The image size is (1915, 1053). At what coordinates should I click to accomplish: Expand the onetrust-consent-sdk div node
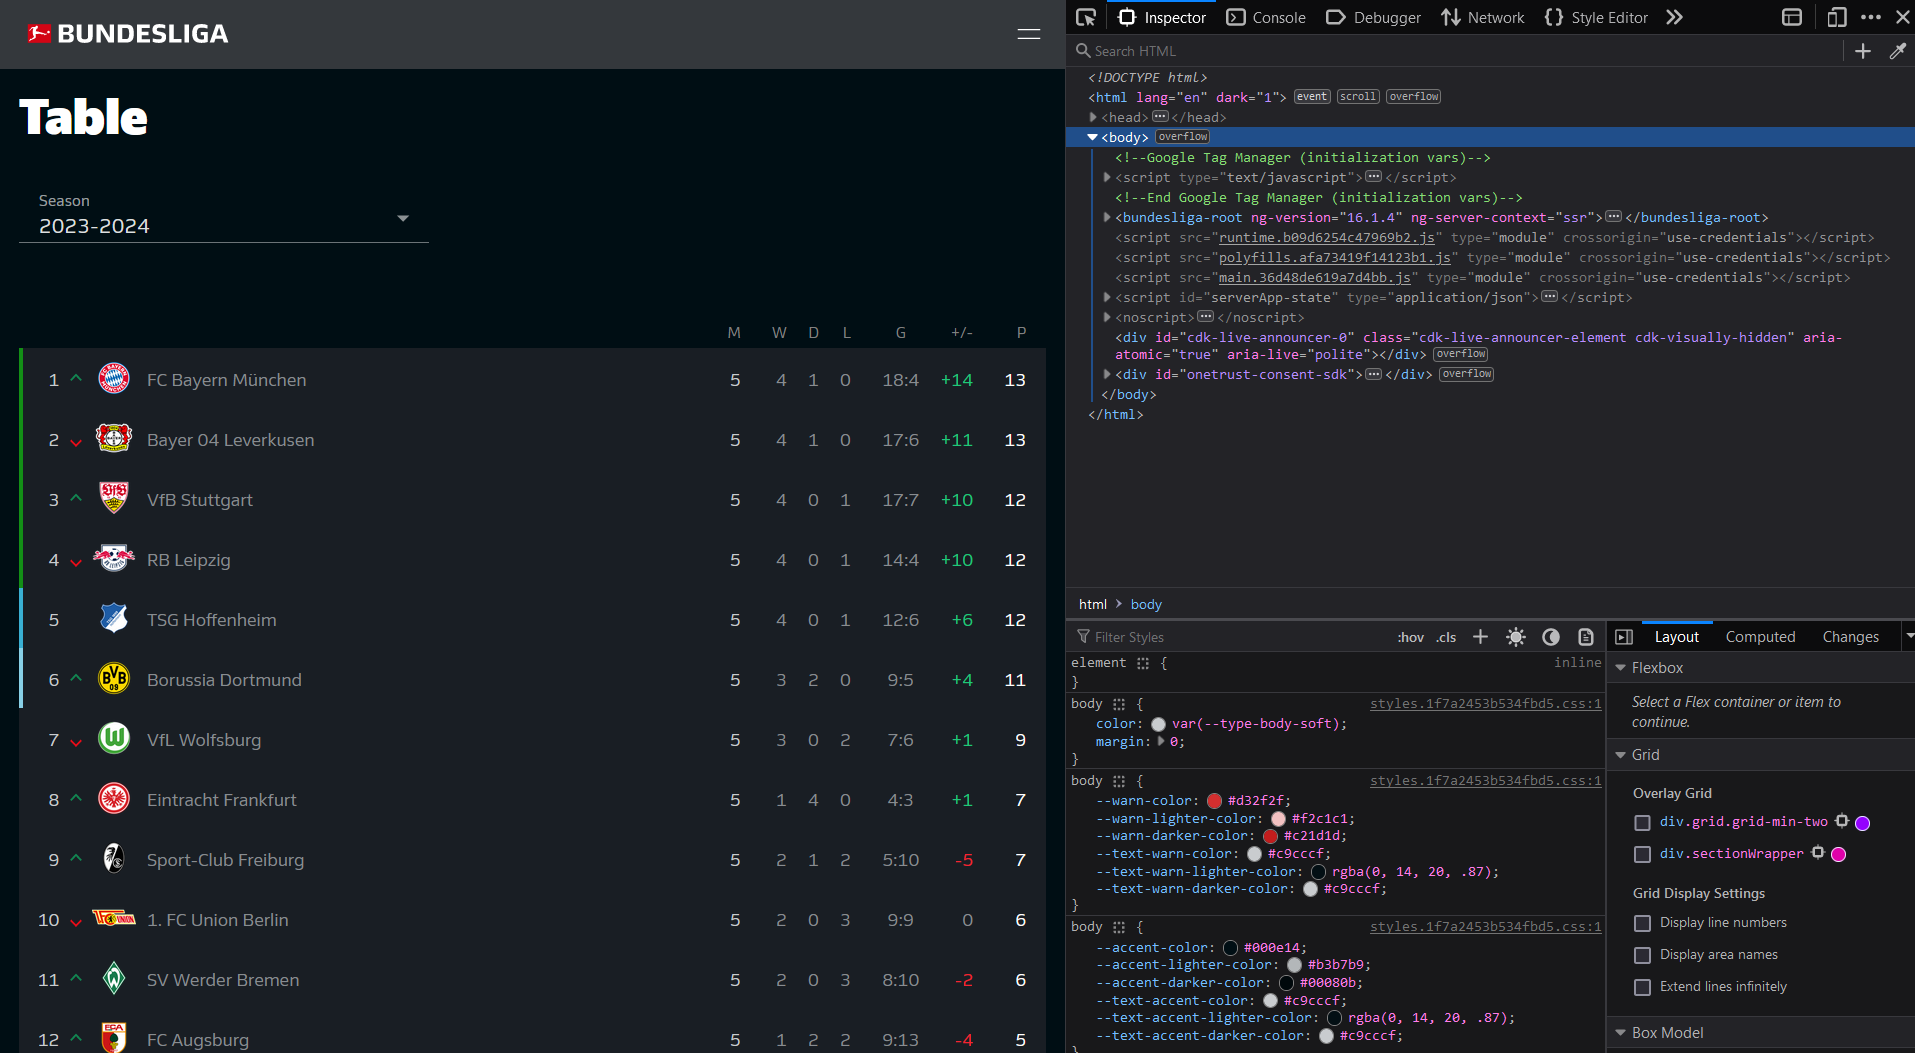pyautogui.click(x=1107, y=374)
